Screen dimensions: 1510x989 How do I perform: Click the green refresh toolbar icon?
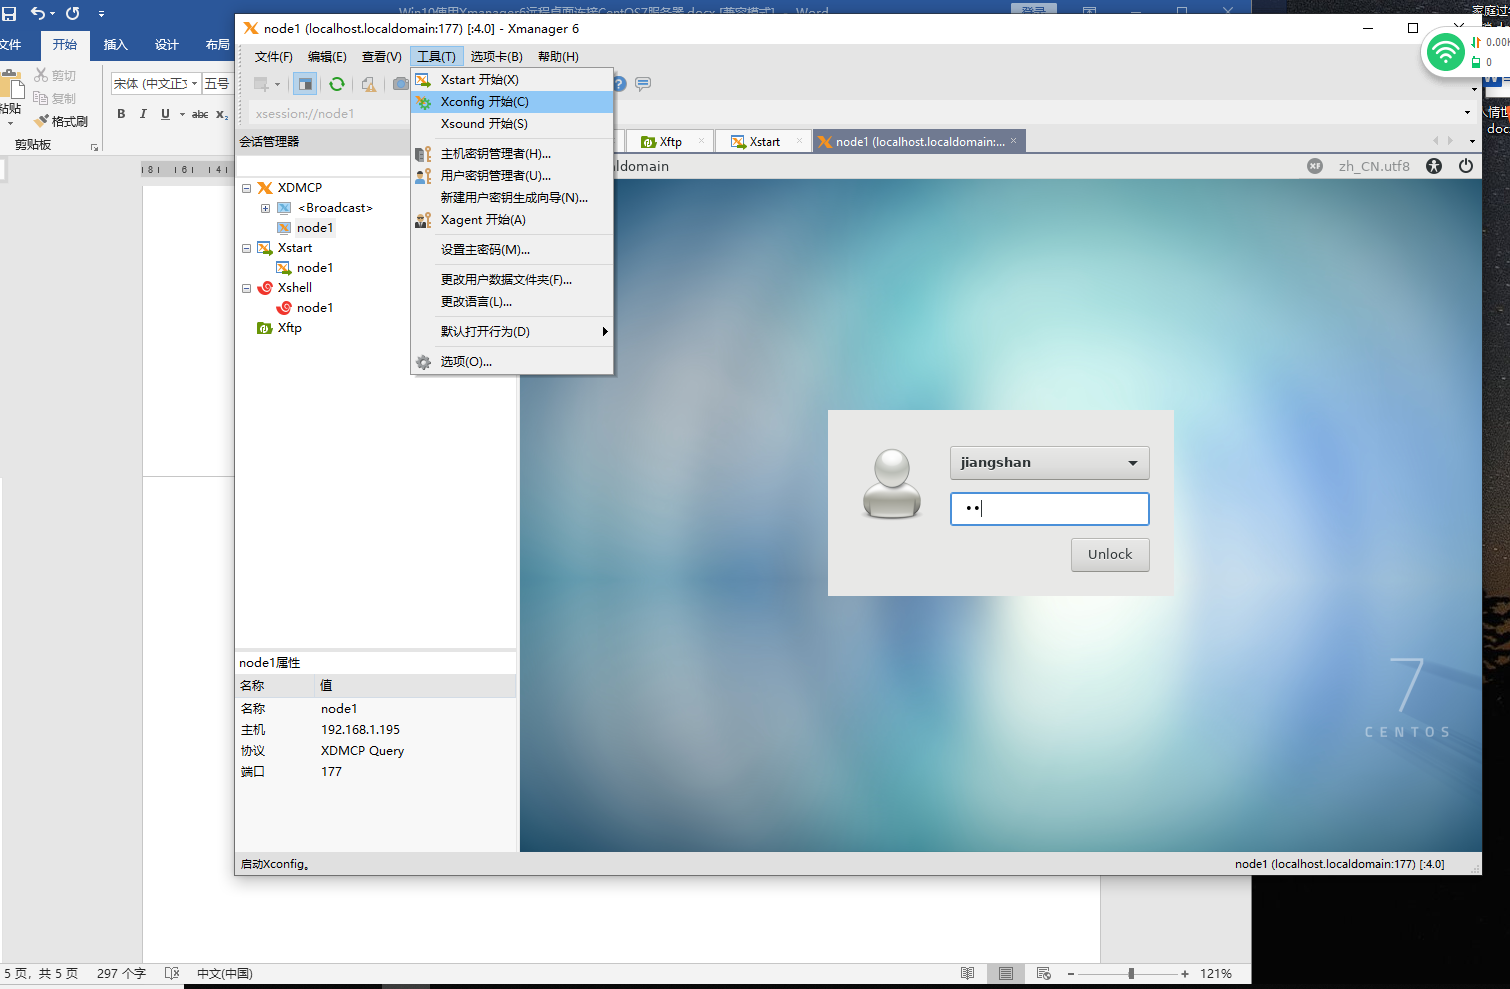coord(337,84)
